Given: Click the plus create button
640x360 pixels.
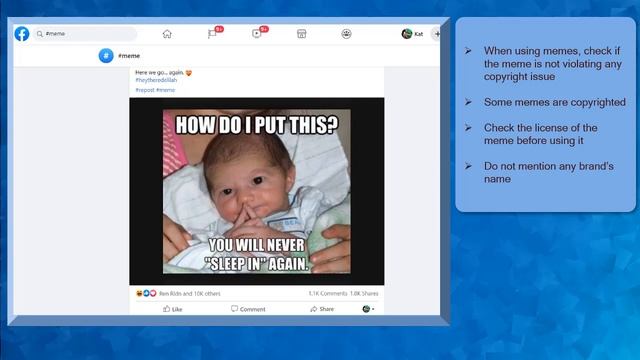Looking at the screenshot, I should pyautogui.click(x=436, y=34).
